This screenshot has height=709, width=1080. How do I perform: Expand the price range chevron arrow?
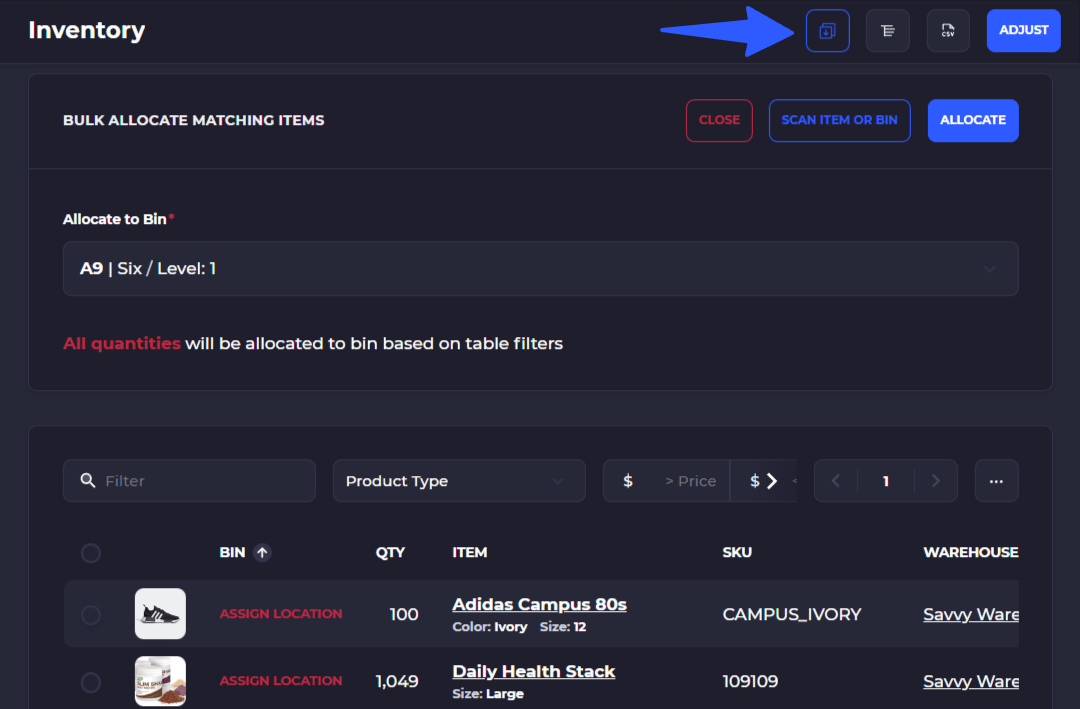(x=772, y=481)
